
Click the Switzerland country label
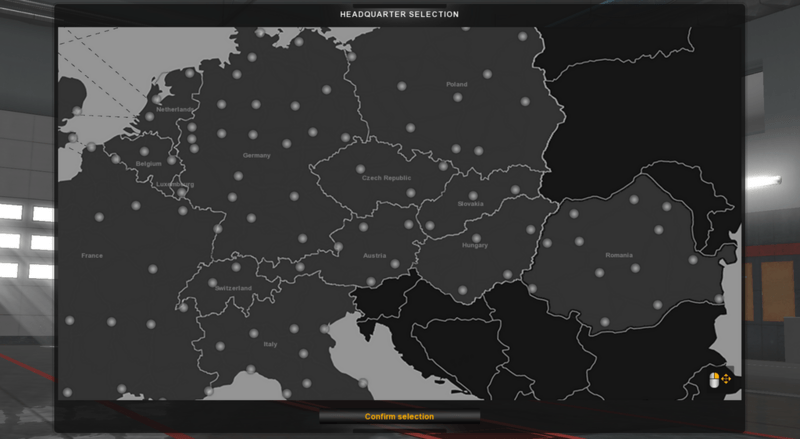(233, 288)
